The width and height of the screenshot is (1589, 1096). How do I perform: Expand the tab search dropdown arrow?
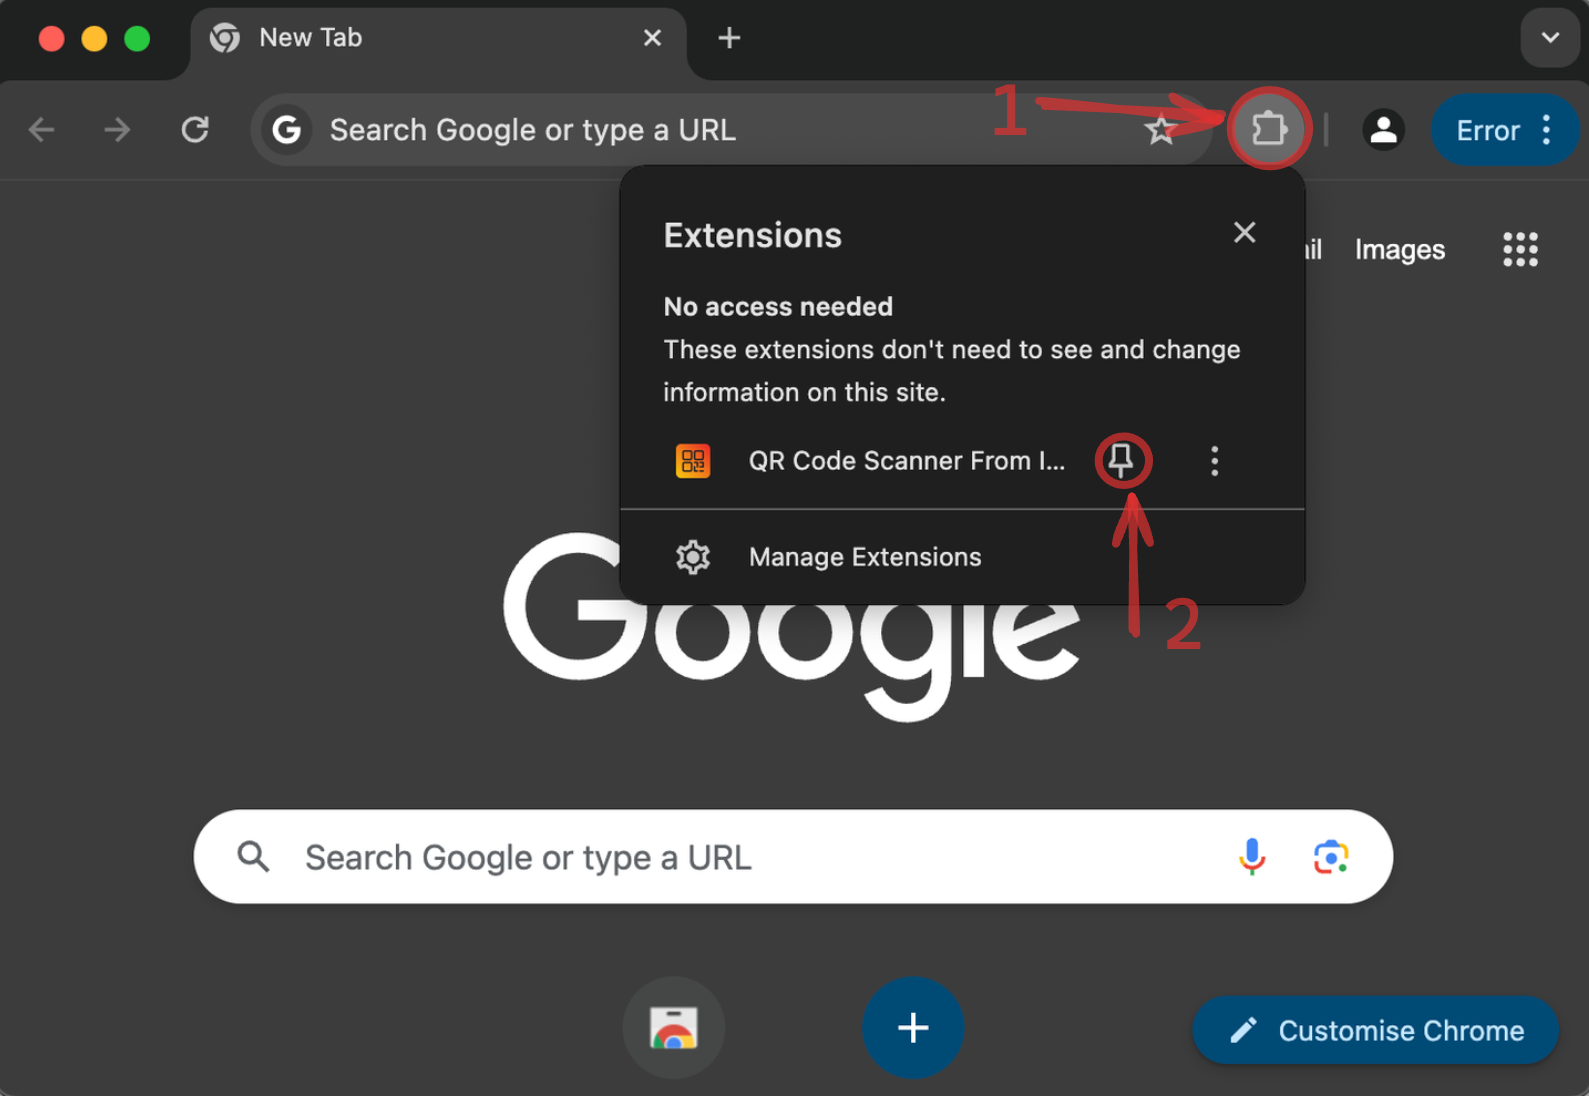1550,38
